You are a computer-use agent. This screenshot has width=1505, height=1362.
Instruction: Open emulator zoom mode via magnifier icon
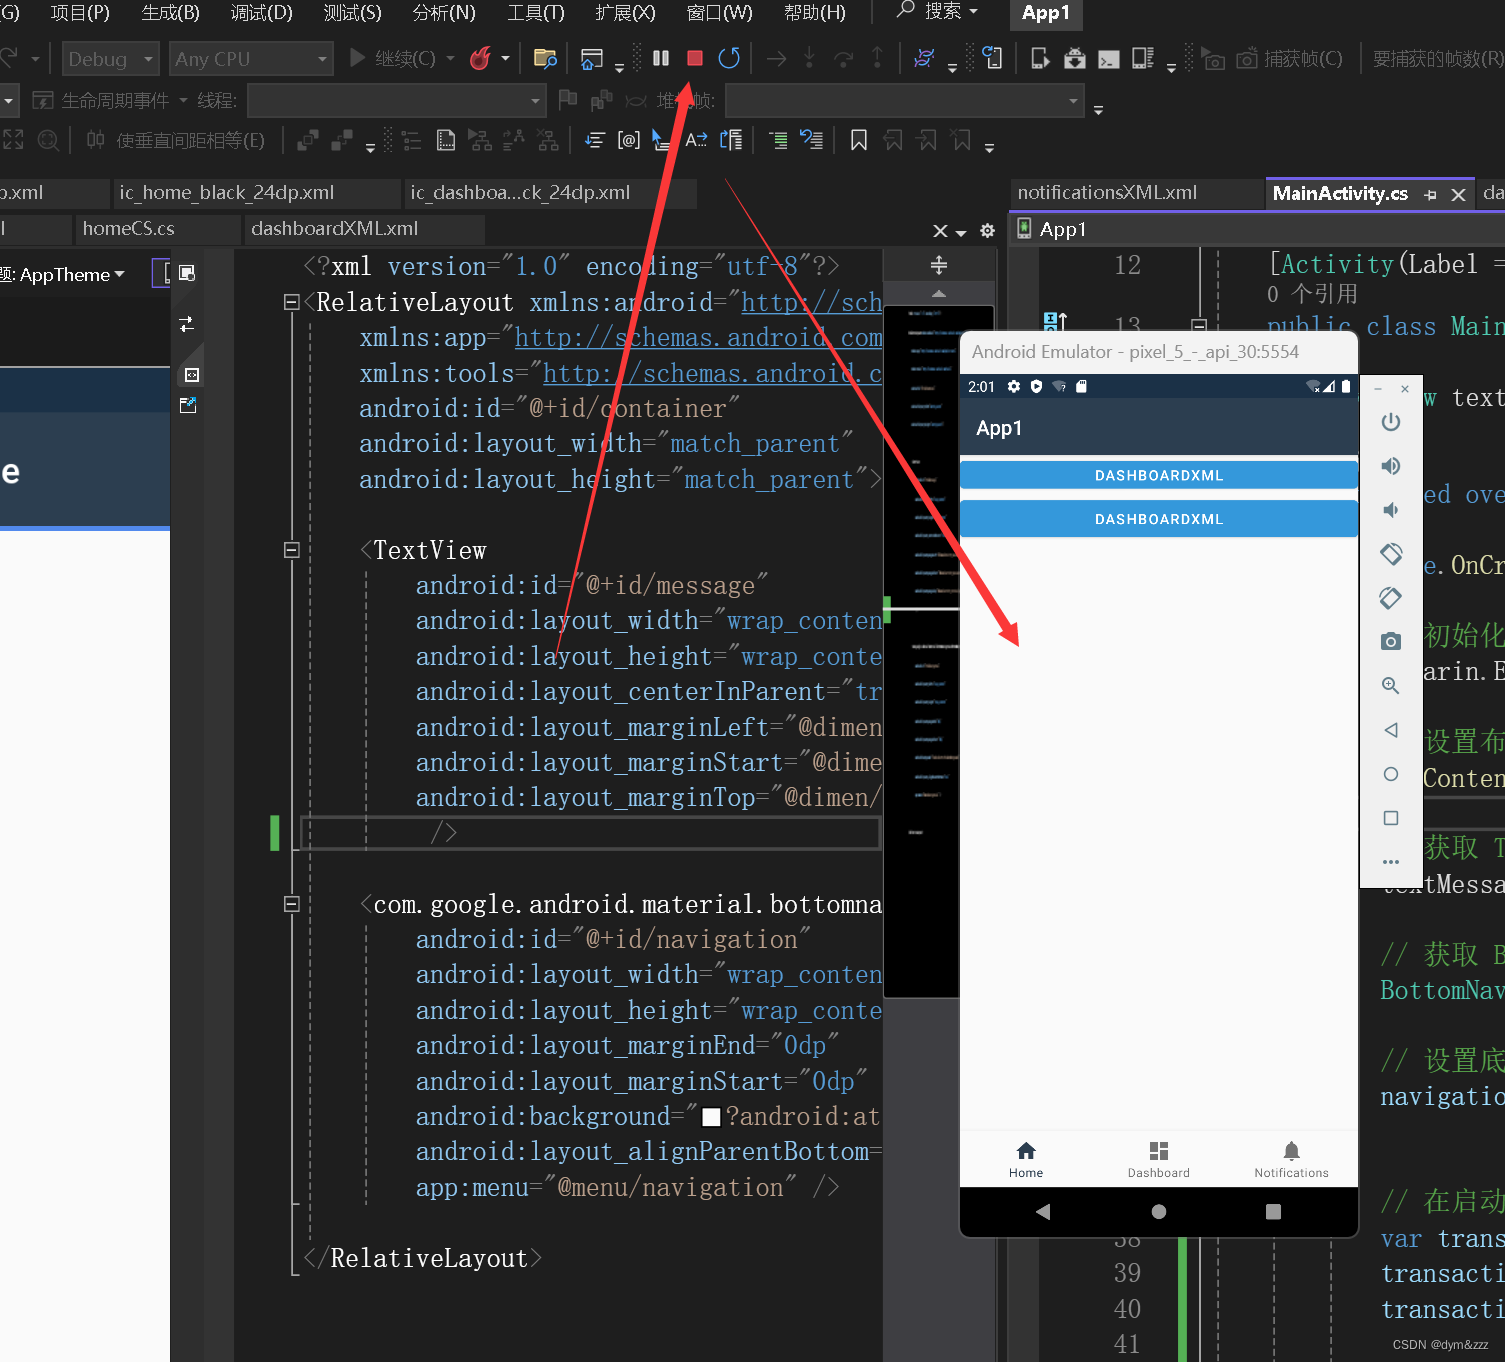[x=1390, y=685]
